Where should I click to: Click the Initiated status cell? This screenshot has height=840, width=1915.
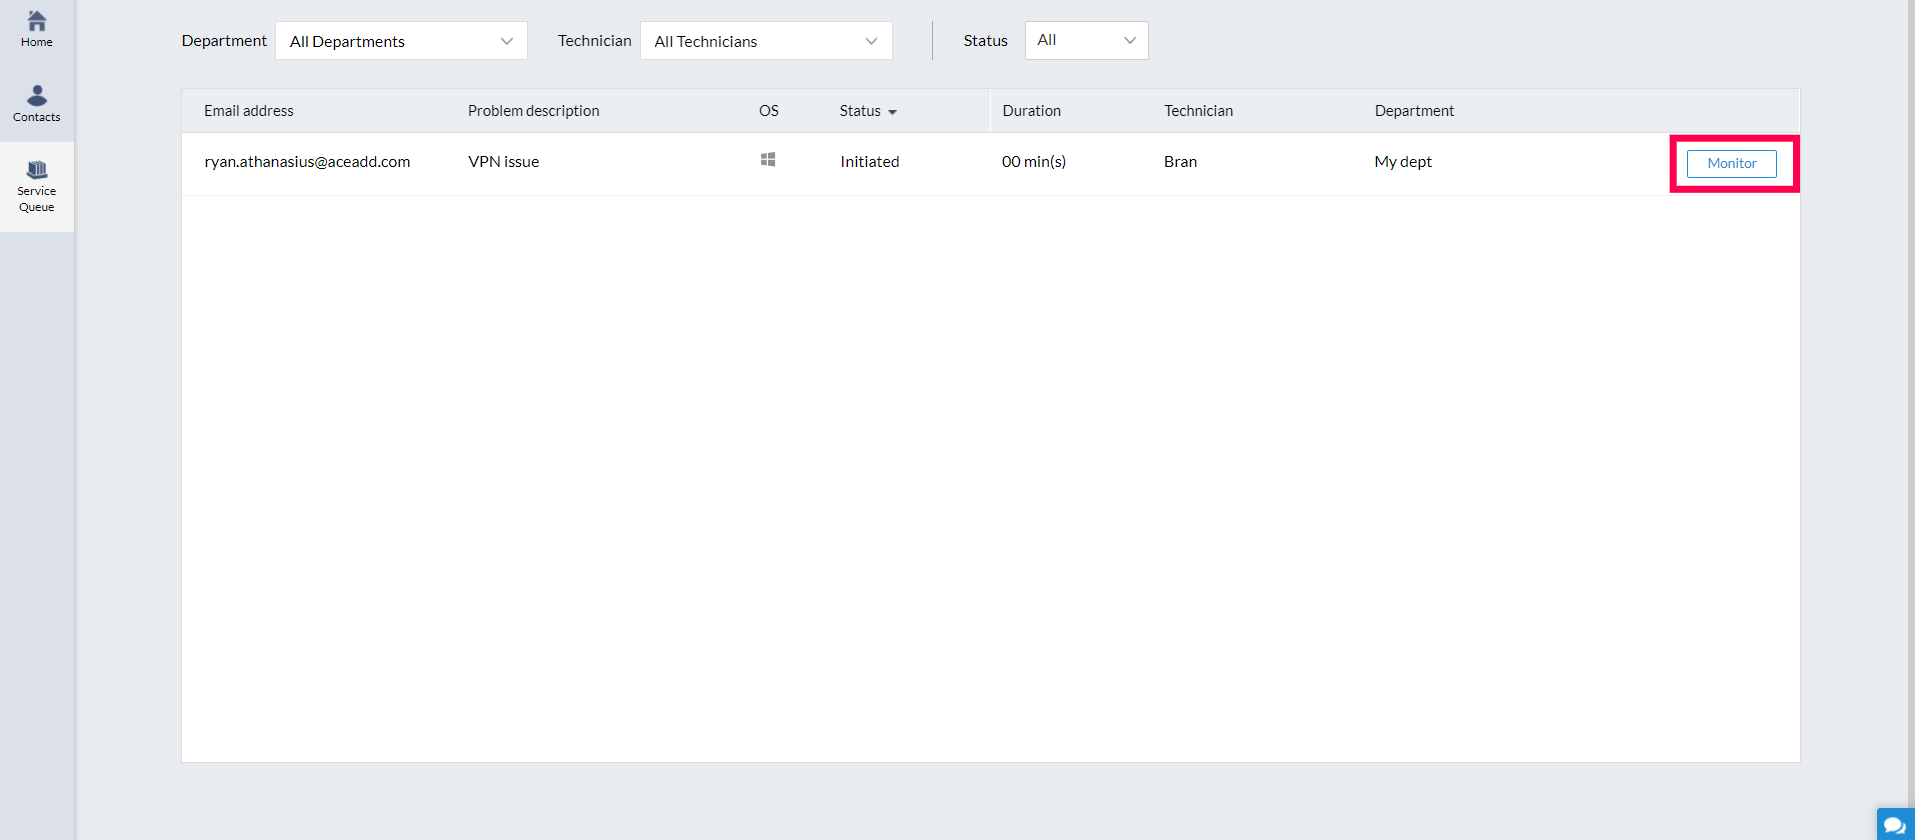[869, 162]
